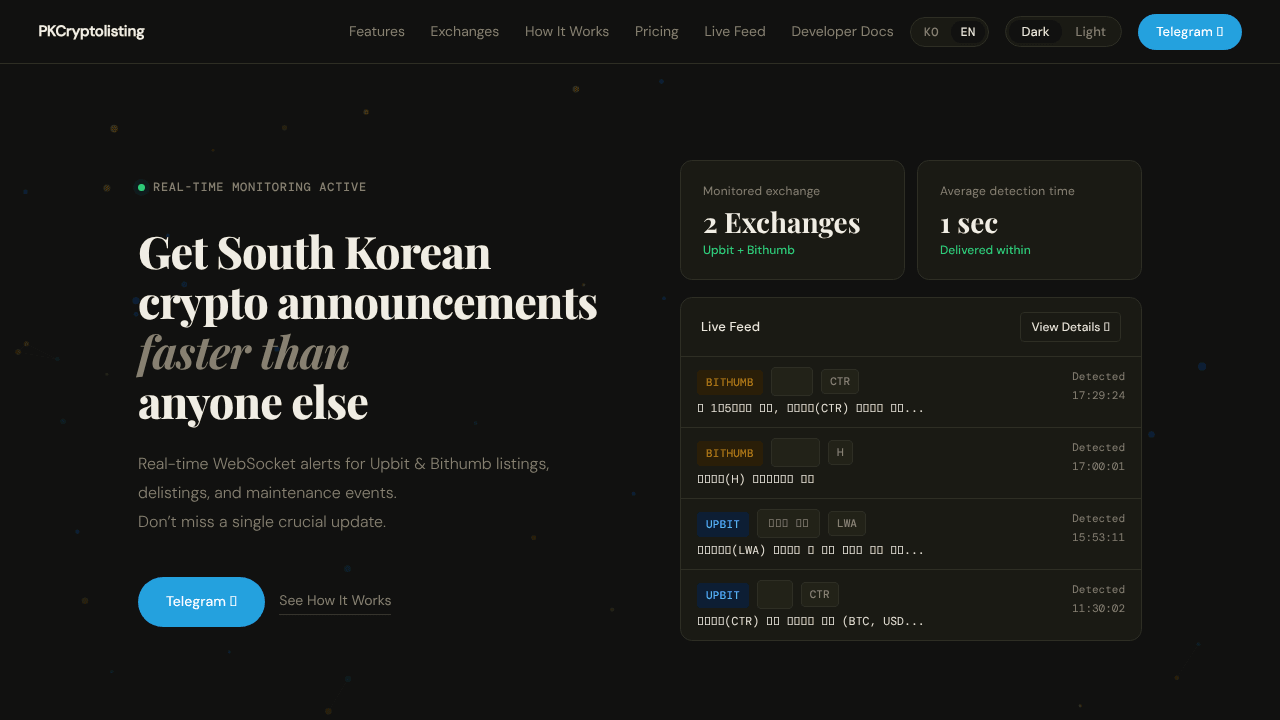Click the BITHUMB tag at 17:00:01
The image size is (1280, 720).
[730, 453]
